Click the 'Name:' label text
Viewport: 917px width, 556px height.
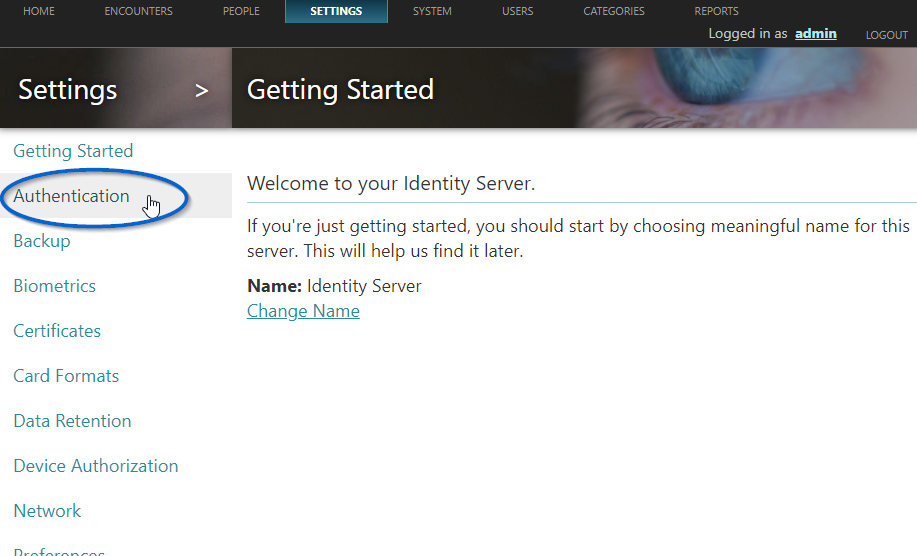click(274, 286)
